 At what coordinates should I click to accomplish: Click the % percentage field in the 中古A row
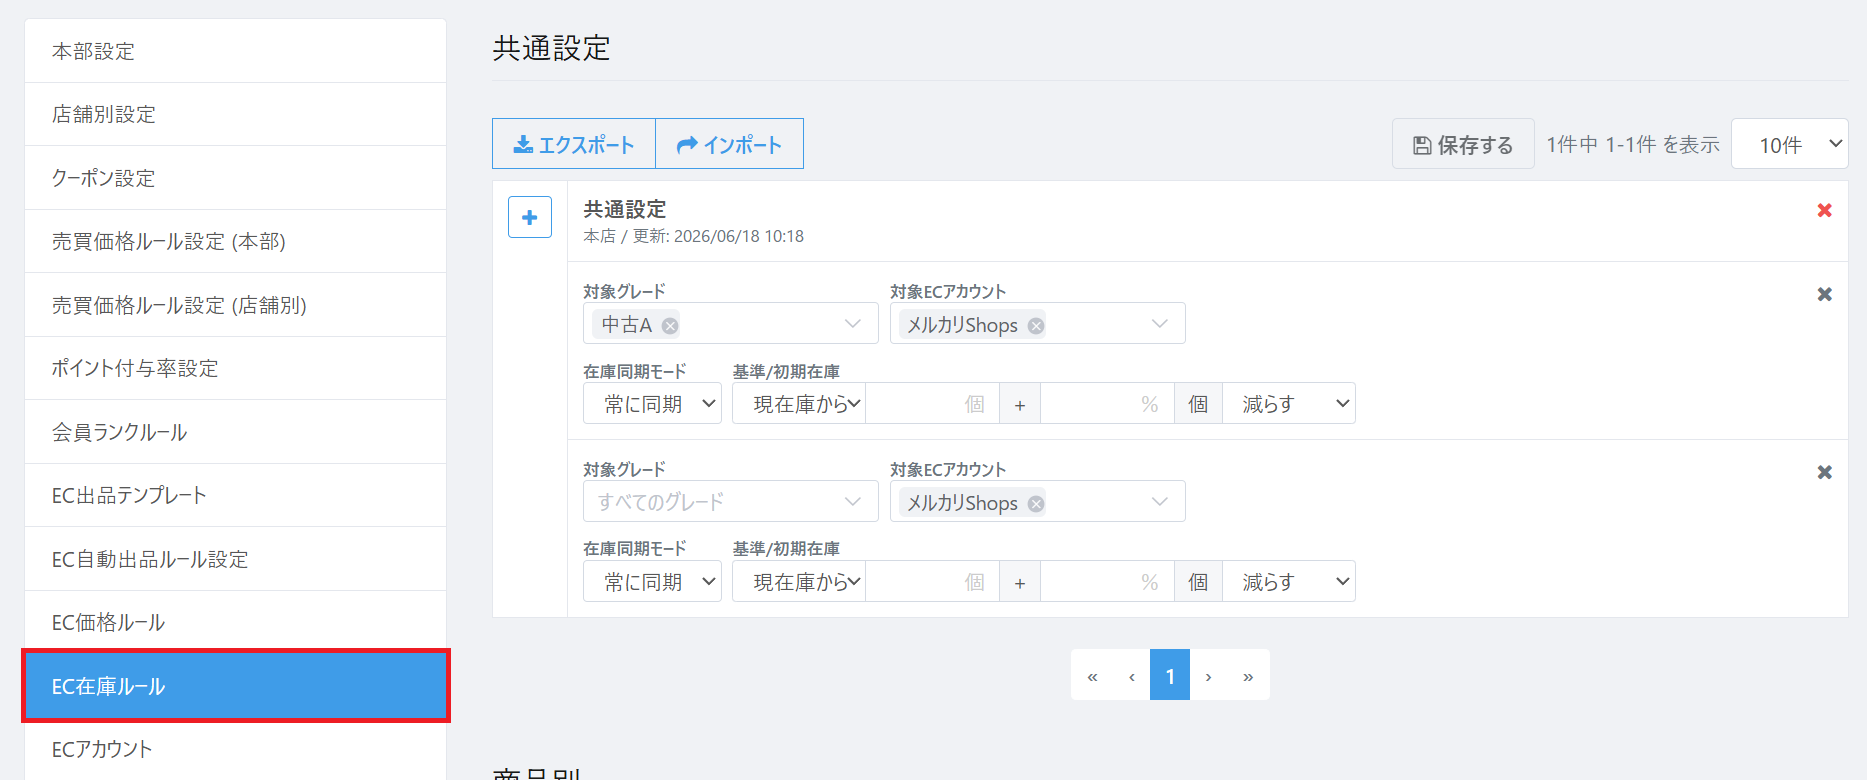pyautogui.click(x=1107, y=403)
